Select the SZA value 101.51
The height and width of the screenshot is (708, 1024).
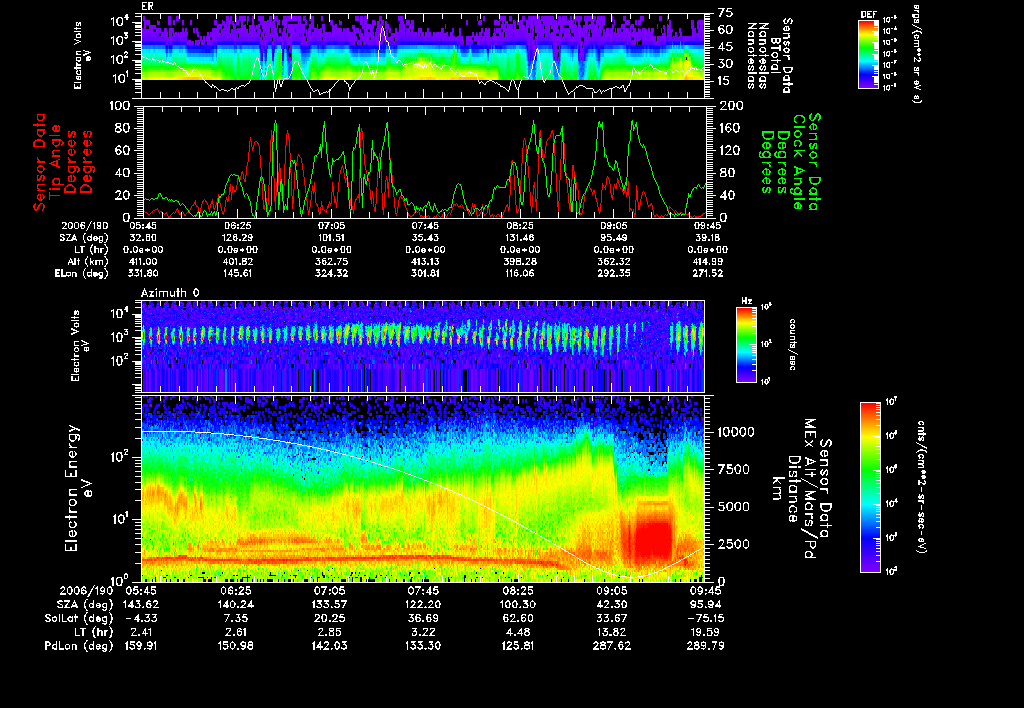[x=331, y=238]
